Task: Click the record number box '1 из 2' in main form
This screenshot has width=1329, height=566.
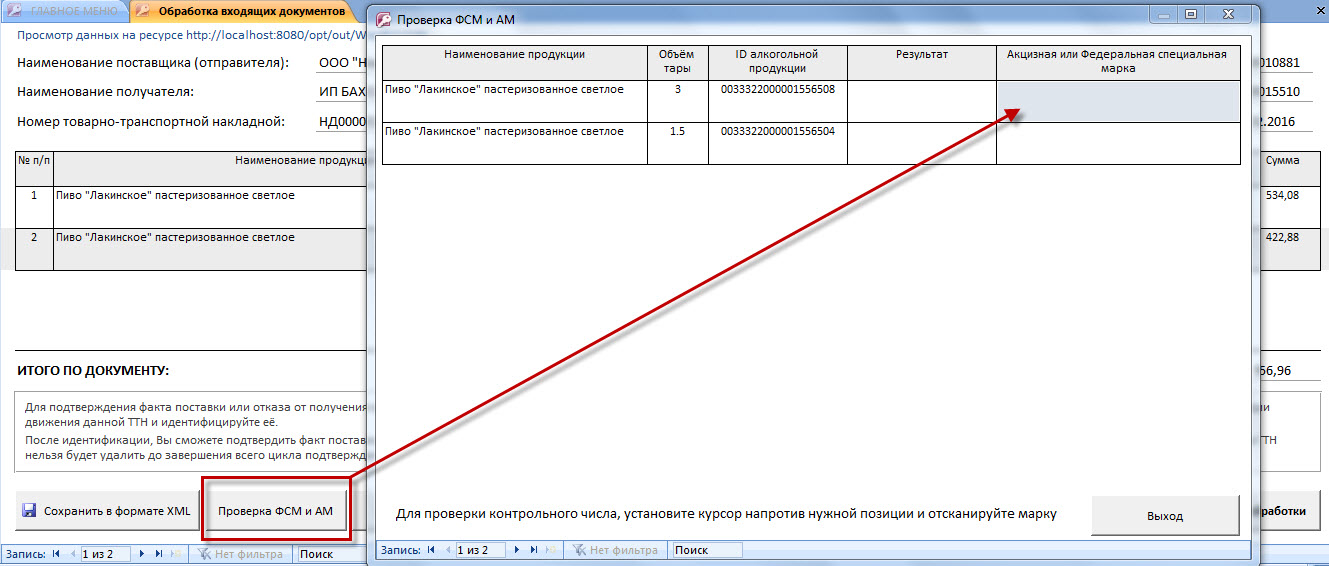Action: coord(105,553)
